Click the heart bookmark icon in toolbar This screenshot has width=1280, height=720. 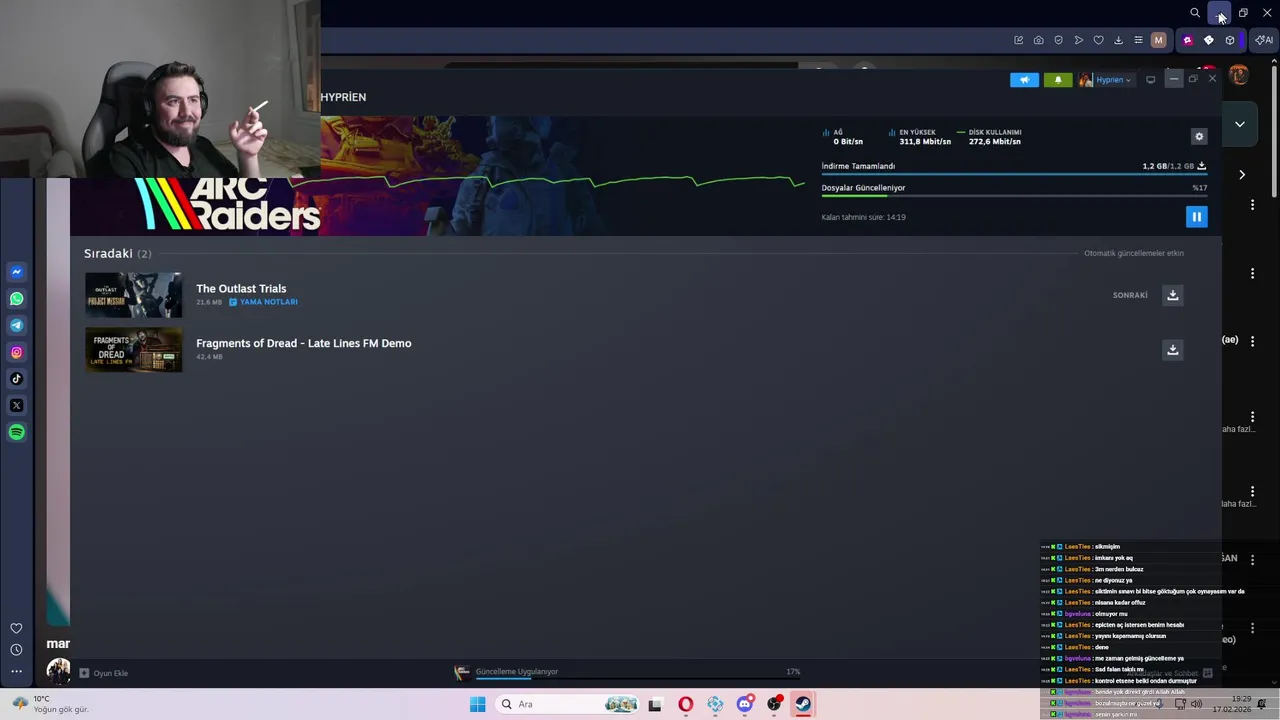point(1098,40)
